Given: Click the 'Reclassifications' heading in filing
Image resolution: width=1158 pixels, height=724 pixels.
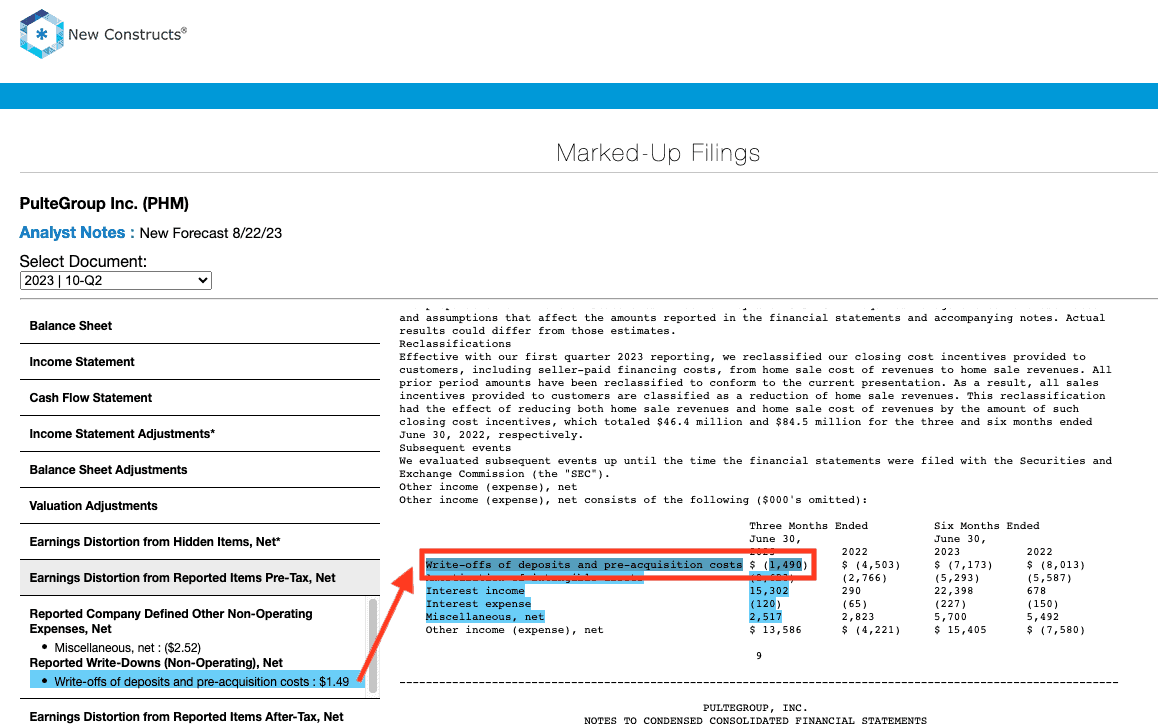Looking at the screenshot, I should [x=455, y=344].
